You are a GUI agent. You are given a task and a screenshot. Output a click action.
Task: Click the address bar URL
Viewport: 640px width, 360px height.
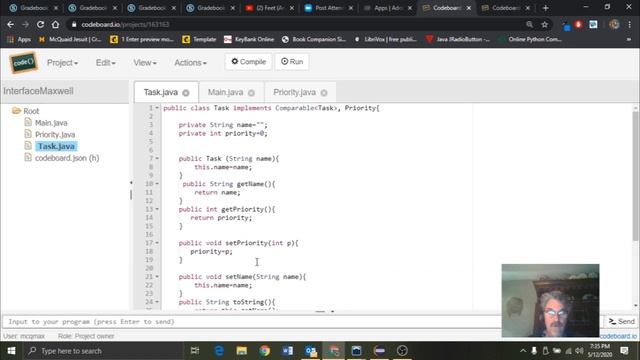tap(125, 24)
